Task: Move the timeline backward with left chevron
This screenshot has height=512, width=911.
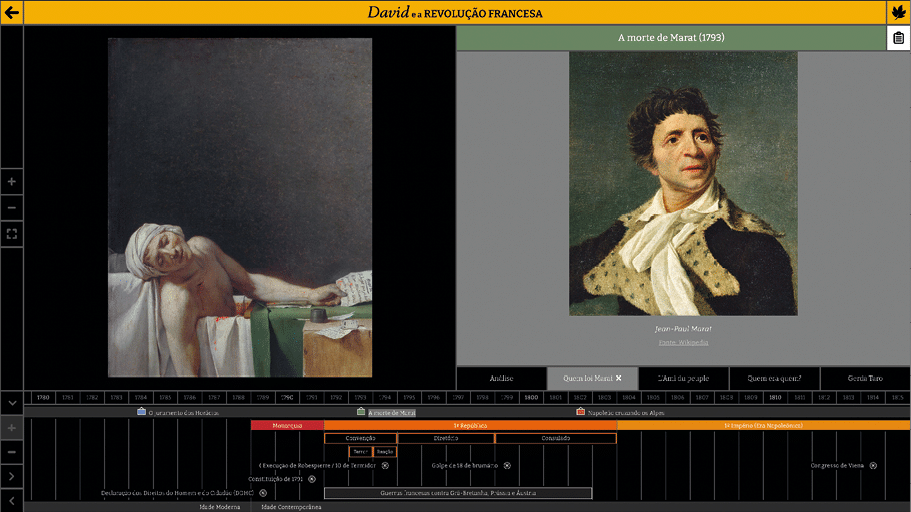Action: tap(12, 500)
